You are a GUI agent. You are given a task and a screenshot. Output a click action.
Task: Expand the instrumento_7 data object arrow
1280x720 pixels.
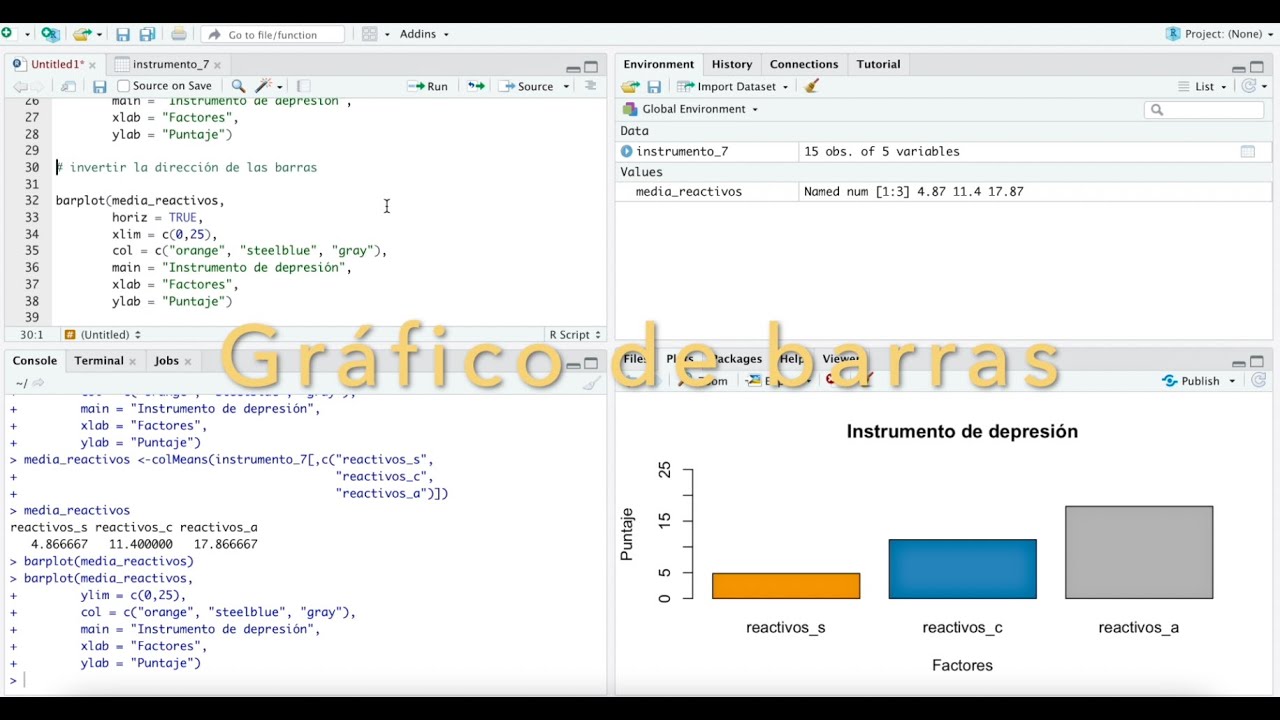point(627,152)
